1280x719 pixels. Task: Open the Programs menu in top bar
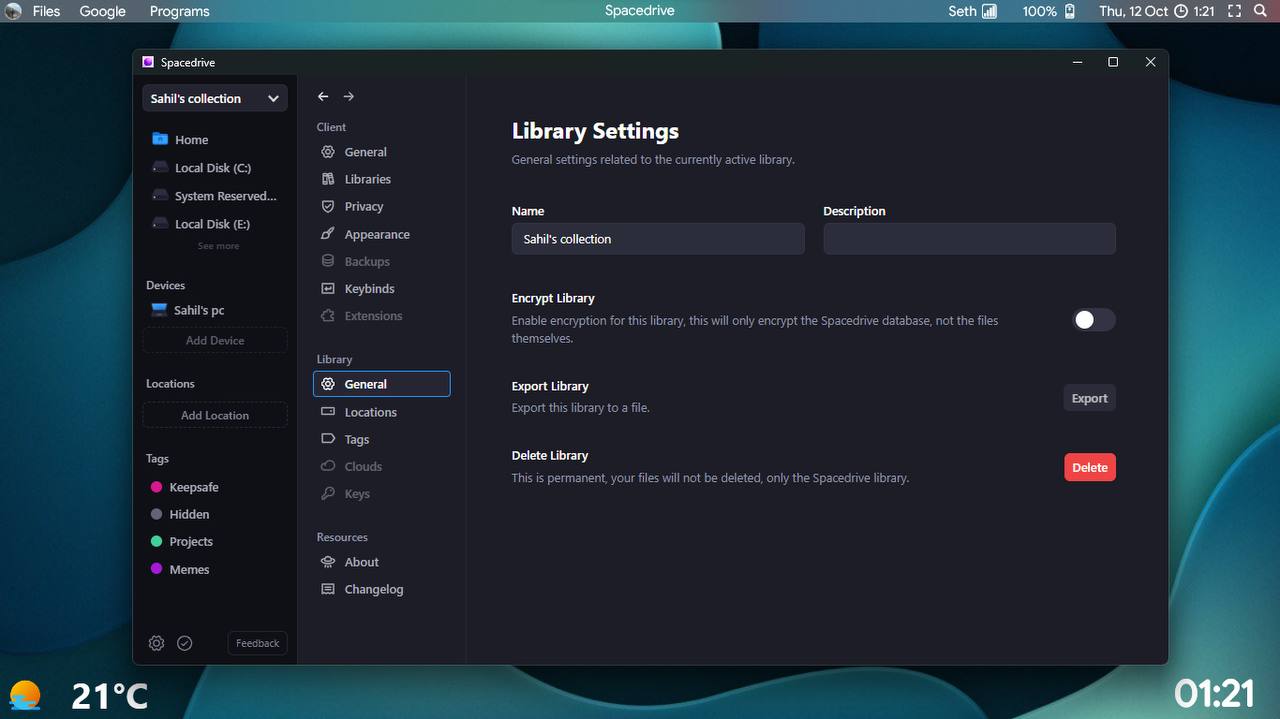click(179, 11)
